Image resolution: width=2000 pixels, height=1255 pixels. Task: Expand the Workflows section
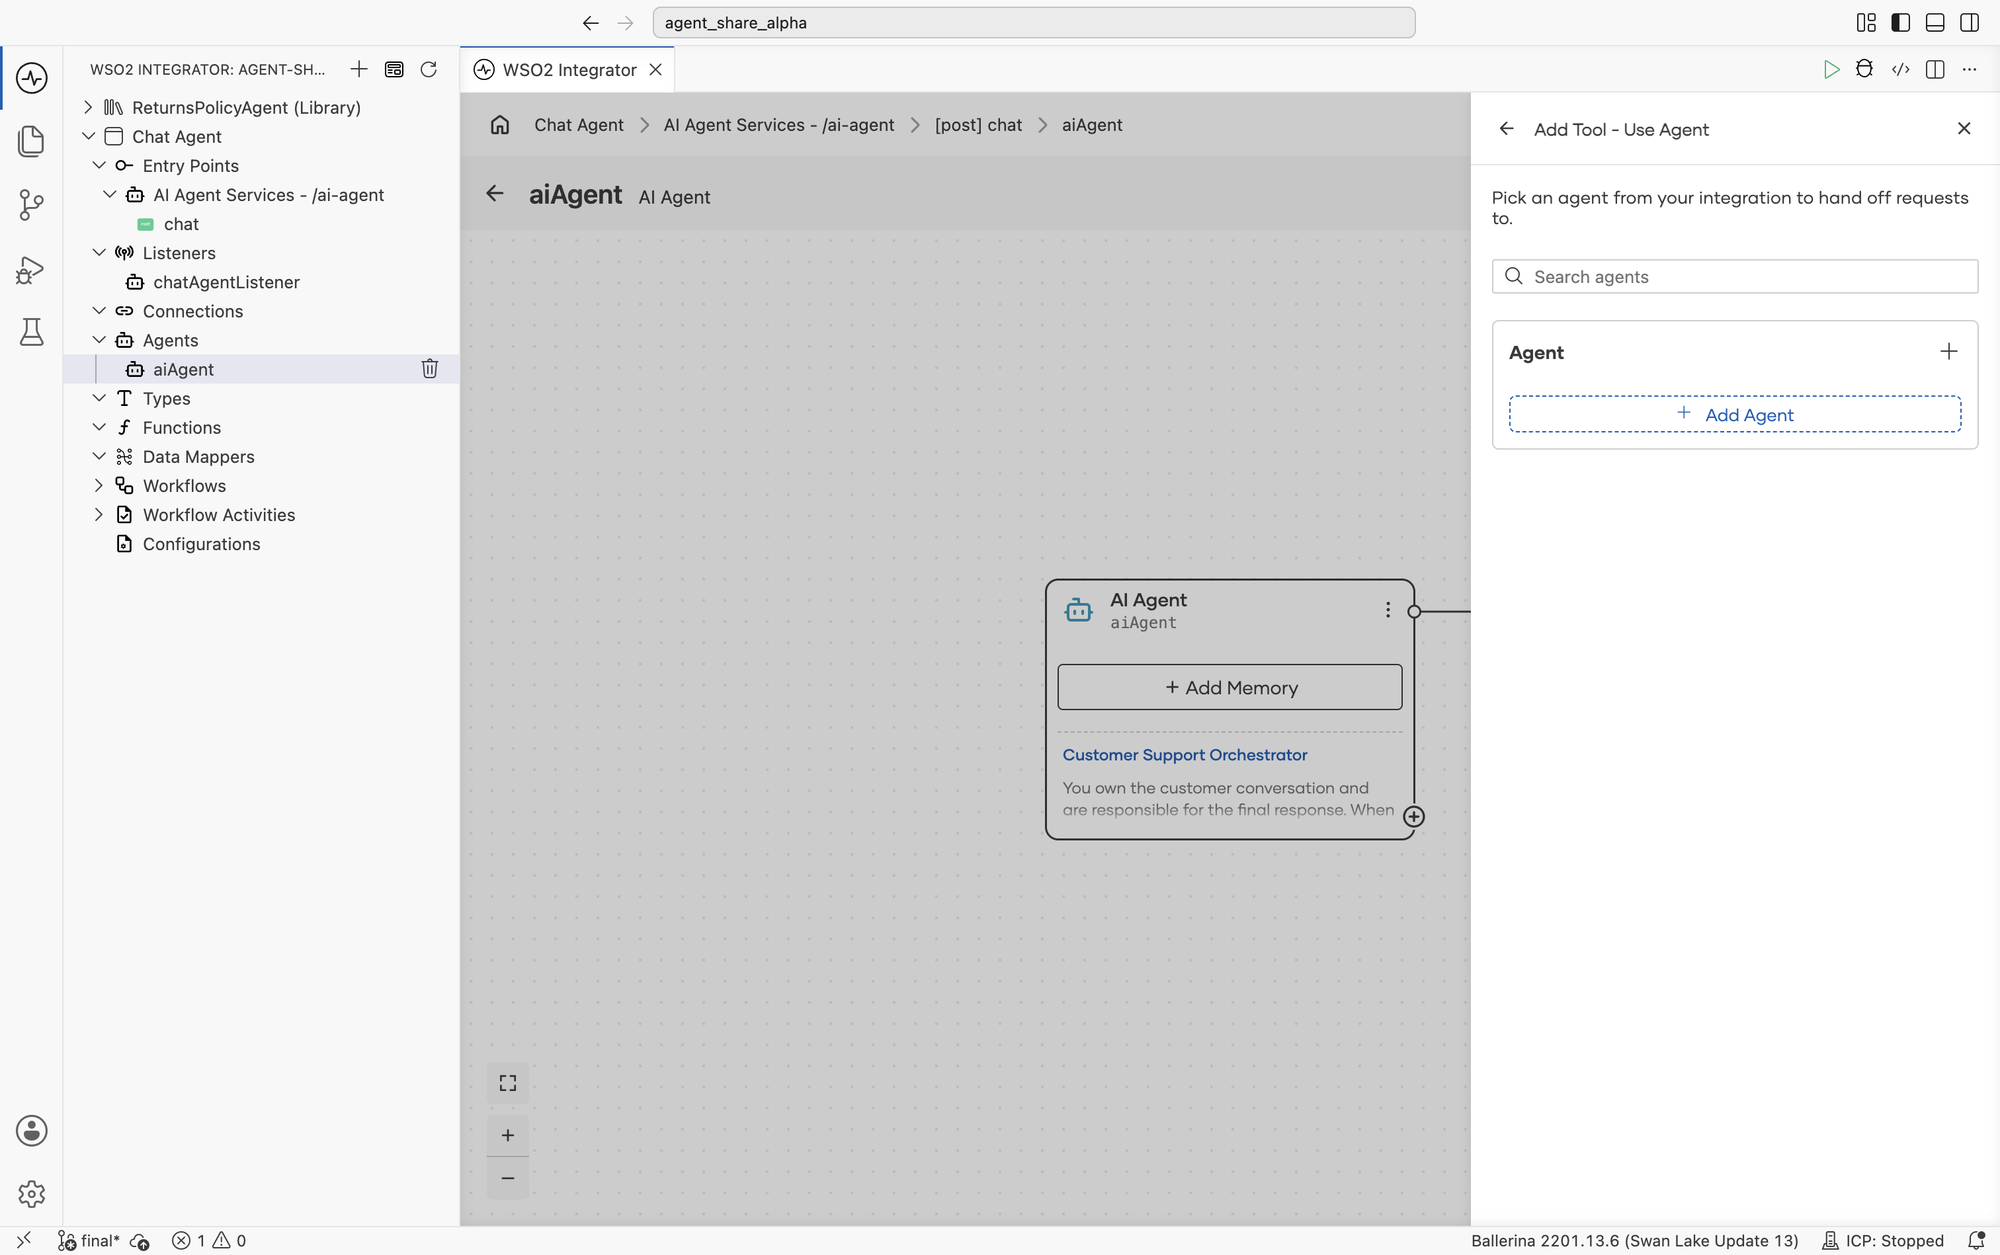click(x=99, y=485)
